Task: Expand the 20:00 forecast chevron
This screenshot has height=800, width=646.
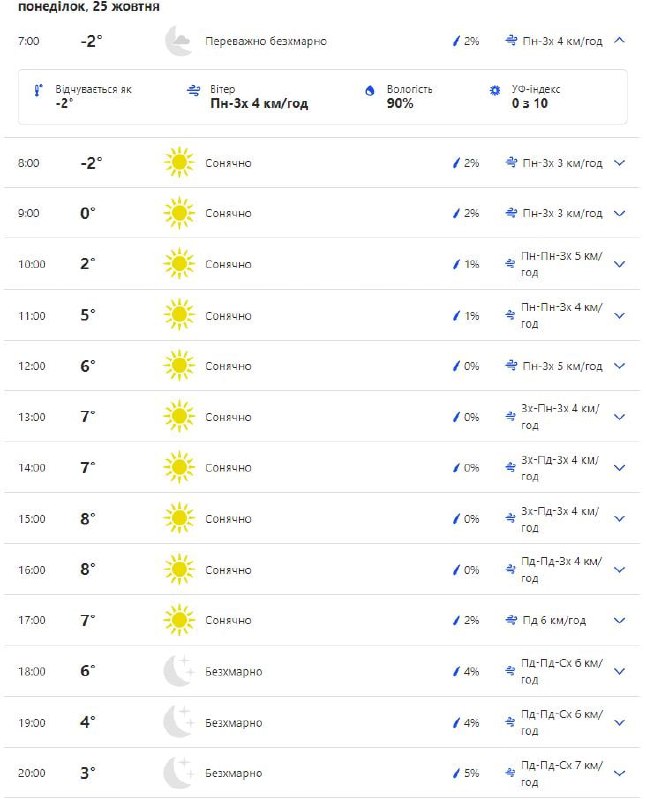Action: pyautogui.click(x=619, y=773)
